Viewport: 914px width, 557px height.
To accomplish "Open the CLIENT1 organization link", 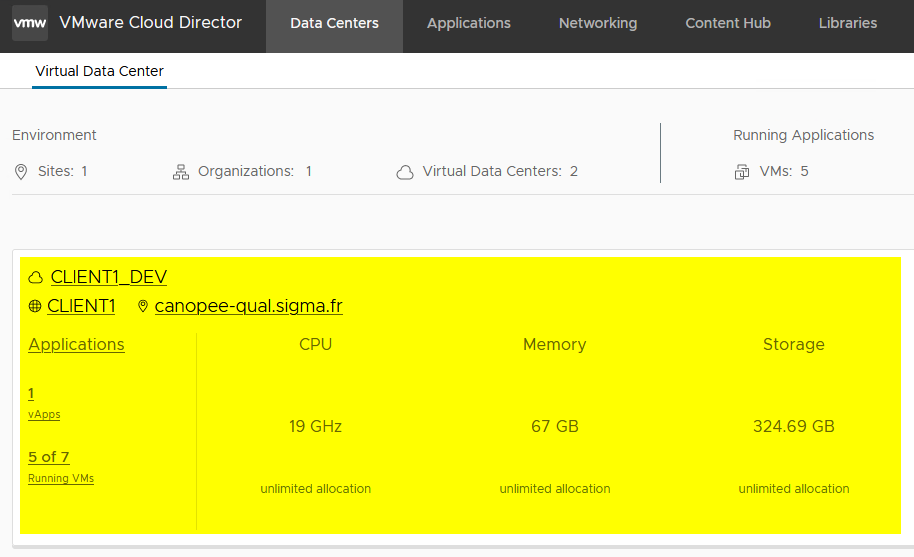I will pos(81,306).
